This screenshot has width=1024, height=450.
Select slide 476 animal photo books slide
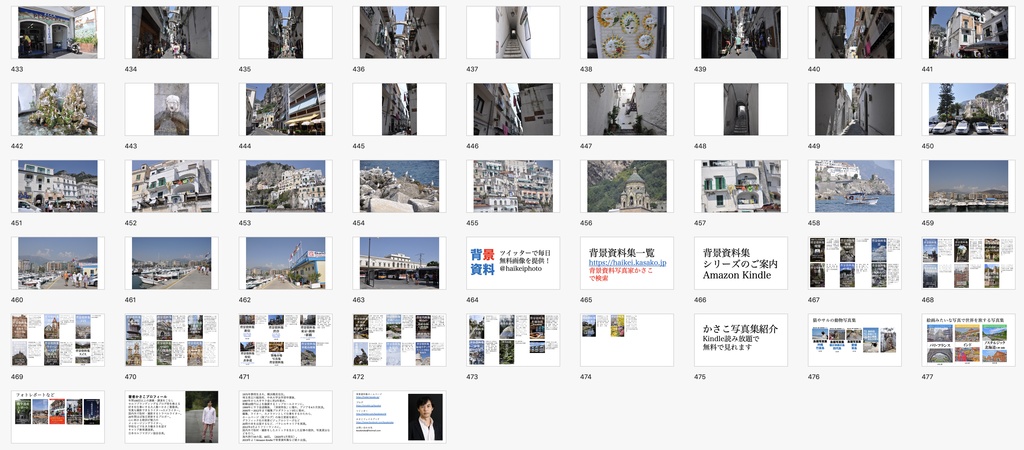(854, 340)
